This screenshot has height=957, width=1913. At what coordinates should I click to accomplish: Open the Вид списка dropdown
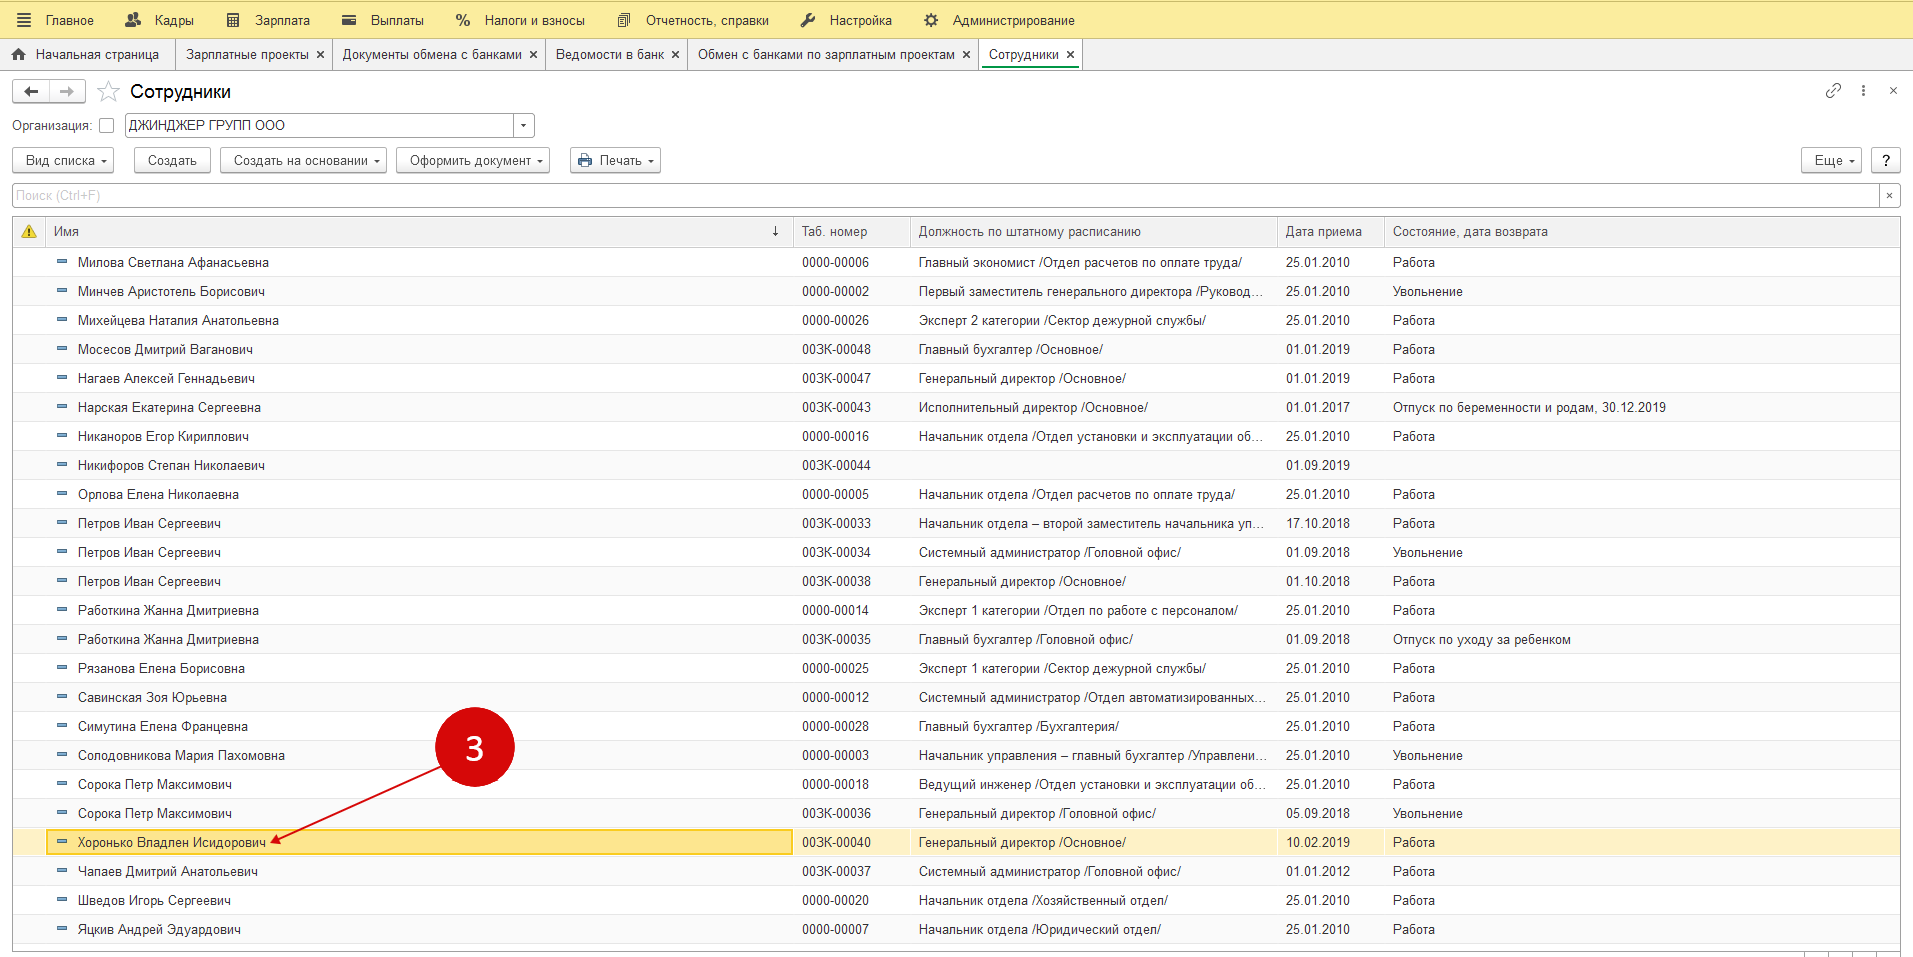pos(63,161)
